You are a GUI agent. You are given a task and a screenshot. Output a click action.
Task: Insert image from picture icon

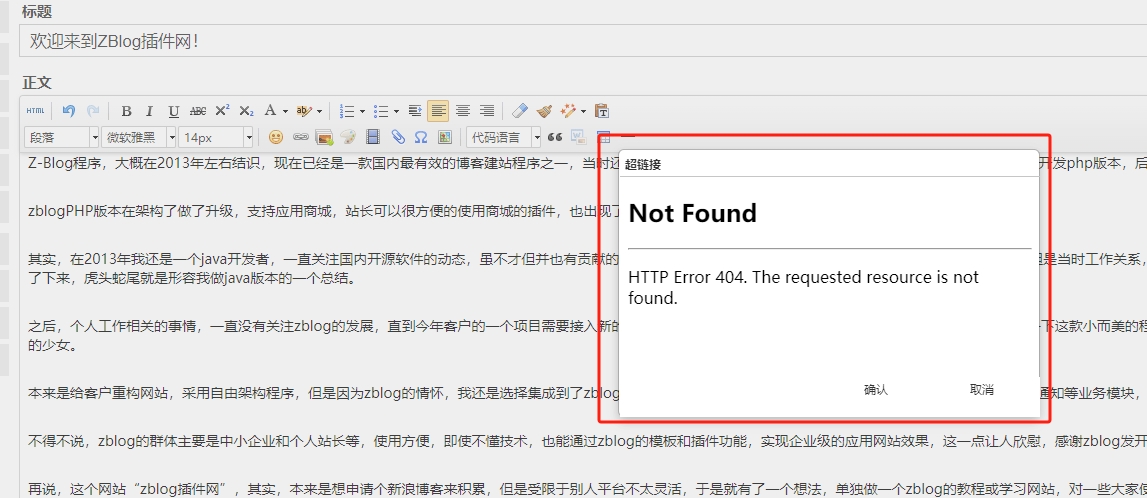click(324, 137)
